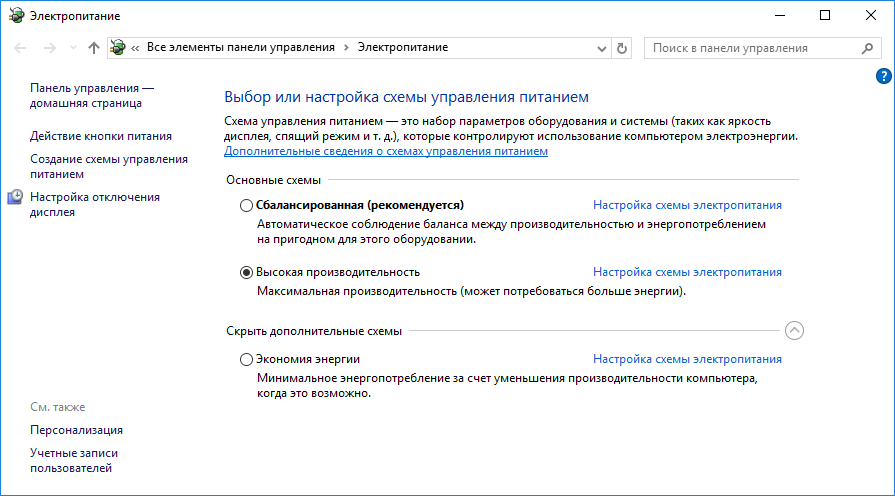The width and height of the screenshot is (895, 496).
Task: Select the Высокая производительность radio button
Action: (x=247, y=272)
